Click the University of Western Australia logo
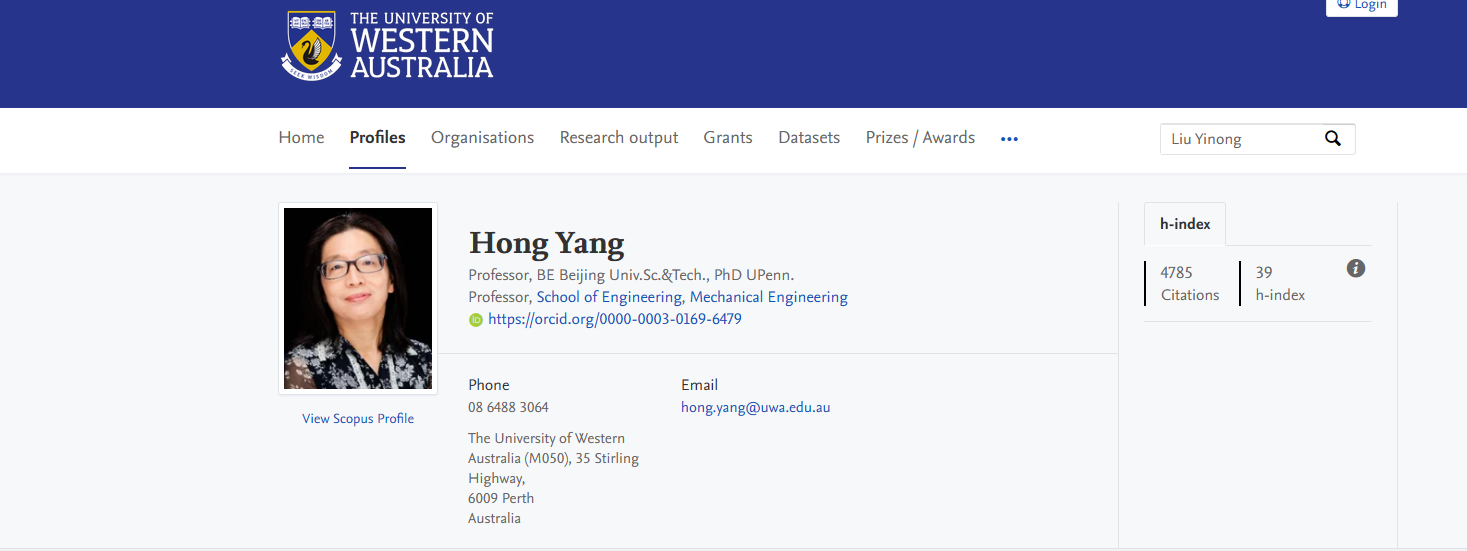 click(x=387, y=45)
